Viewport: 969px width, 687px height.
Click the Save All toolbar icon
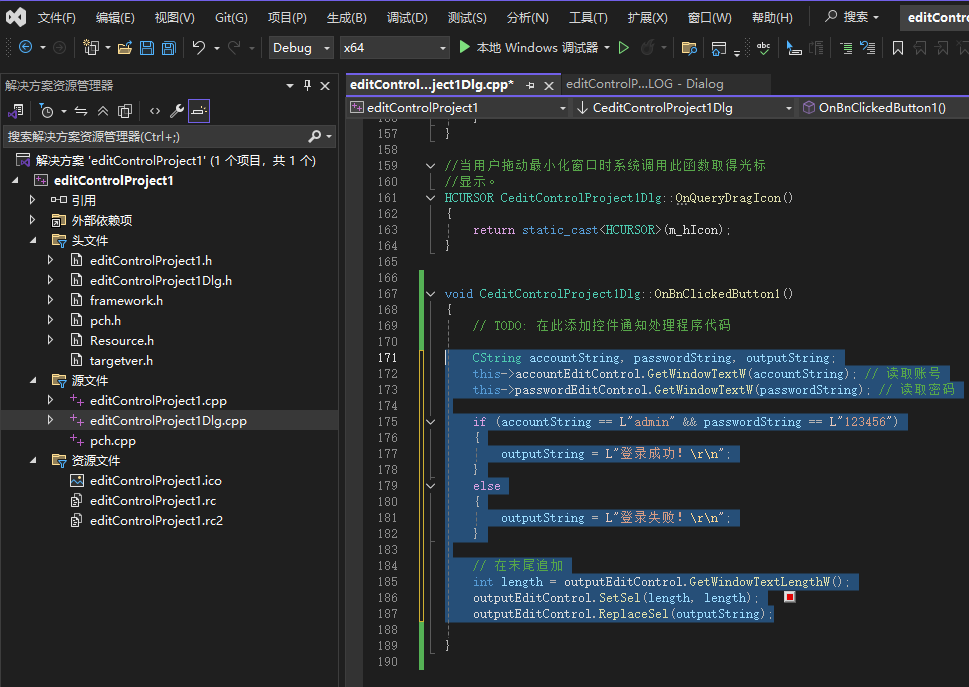168,48
